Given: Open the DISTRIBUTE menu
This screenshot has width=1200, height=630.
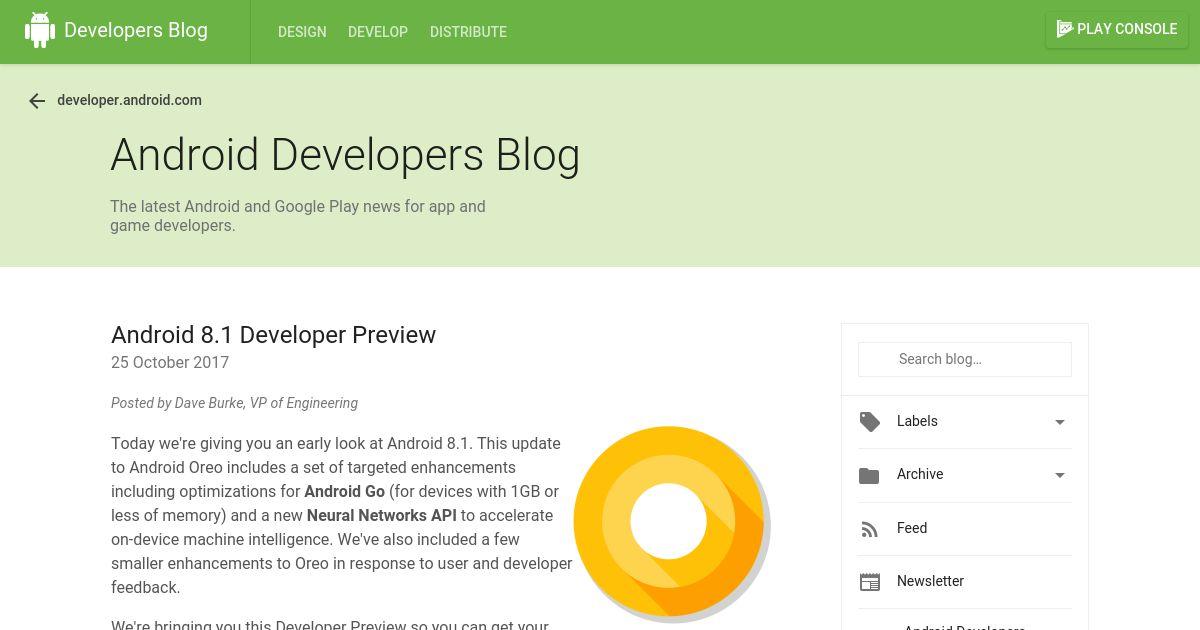Looking at the screenshot, I should (468, 32).
